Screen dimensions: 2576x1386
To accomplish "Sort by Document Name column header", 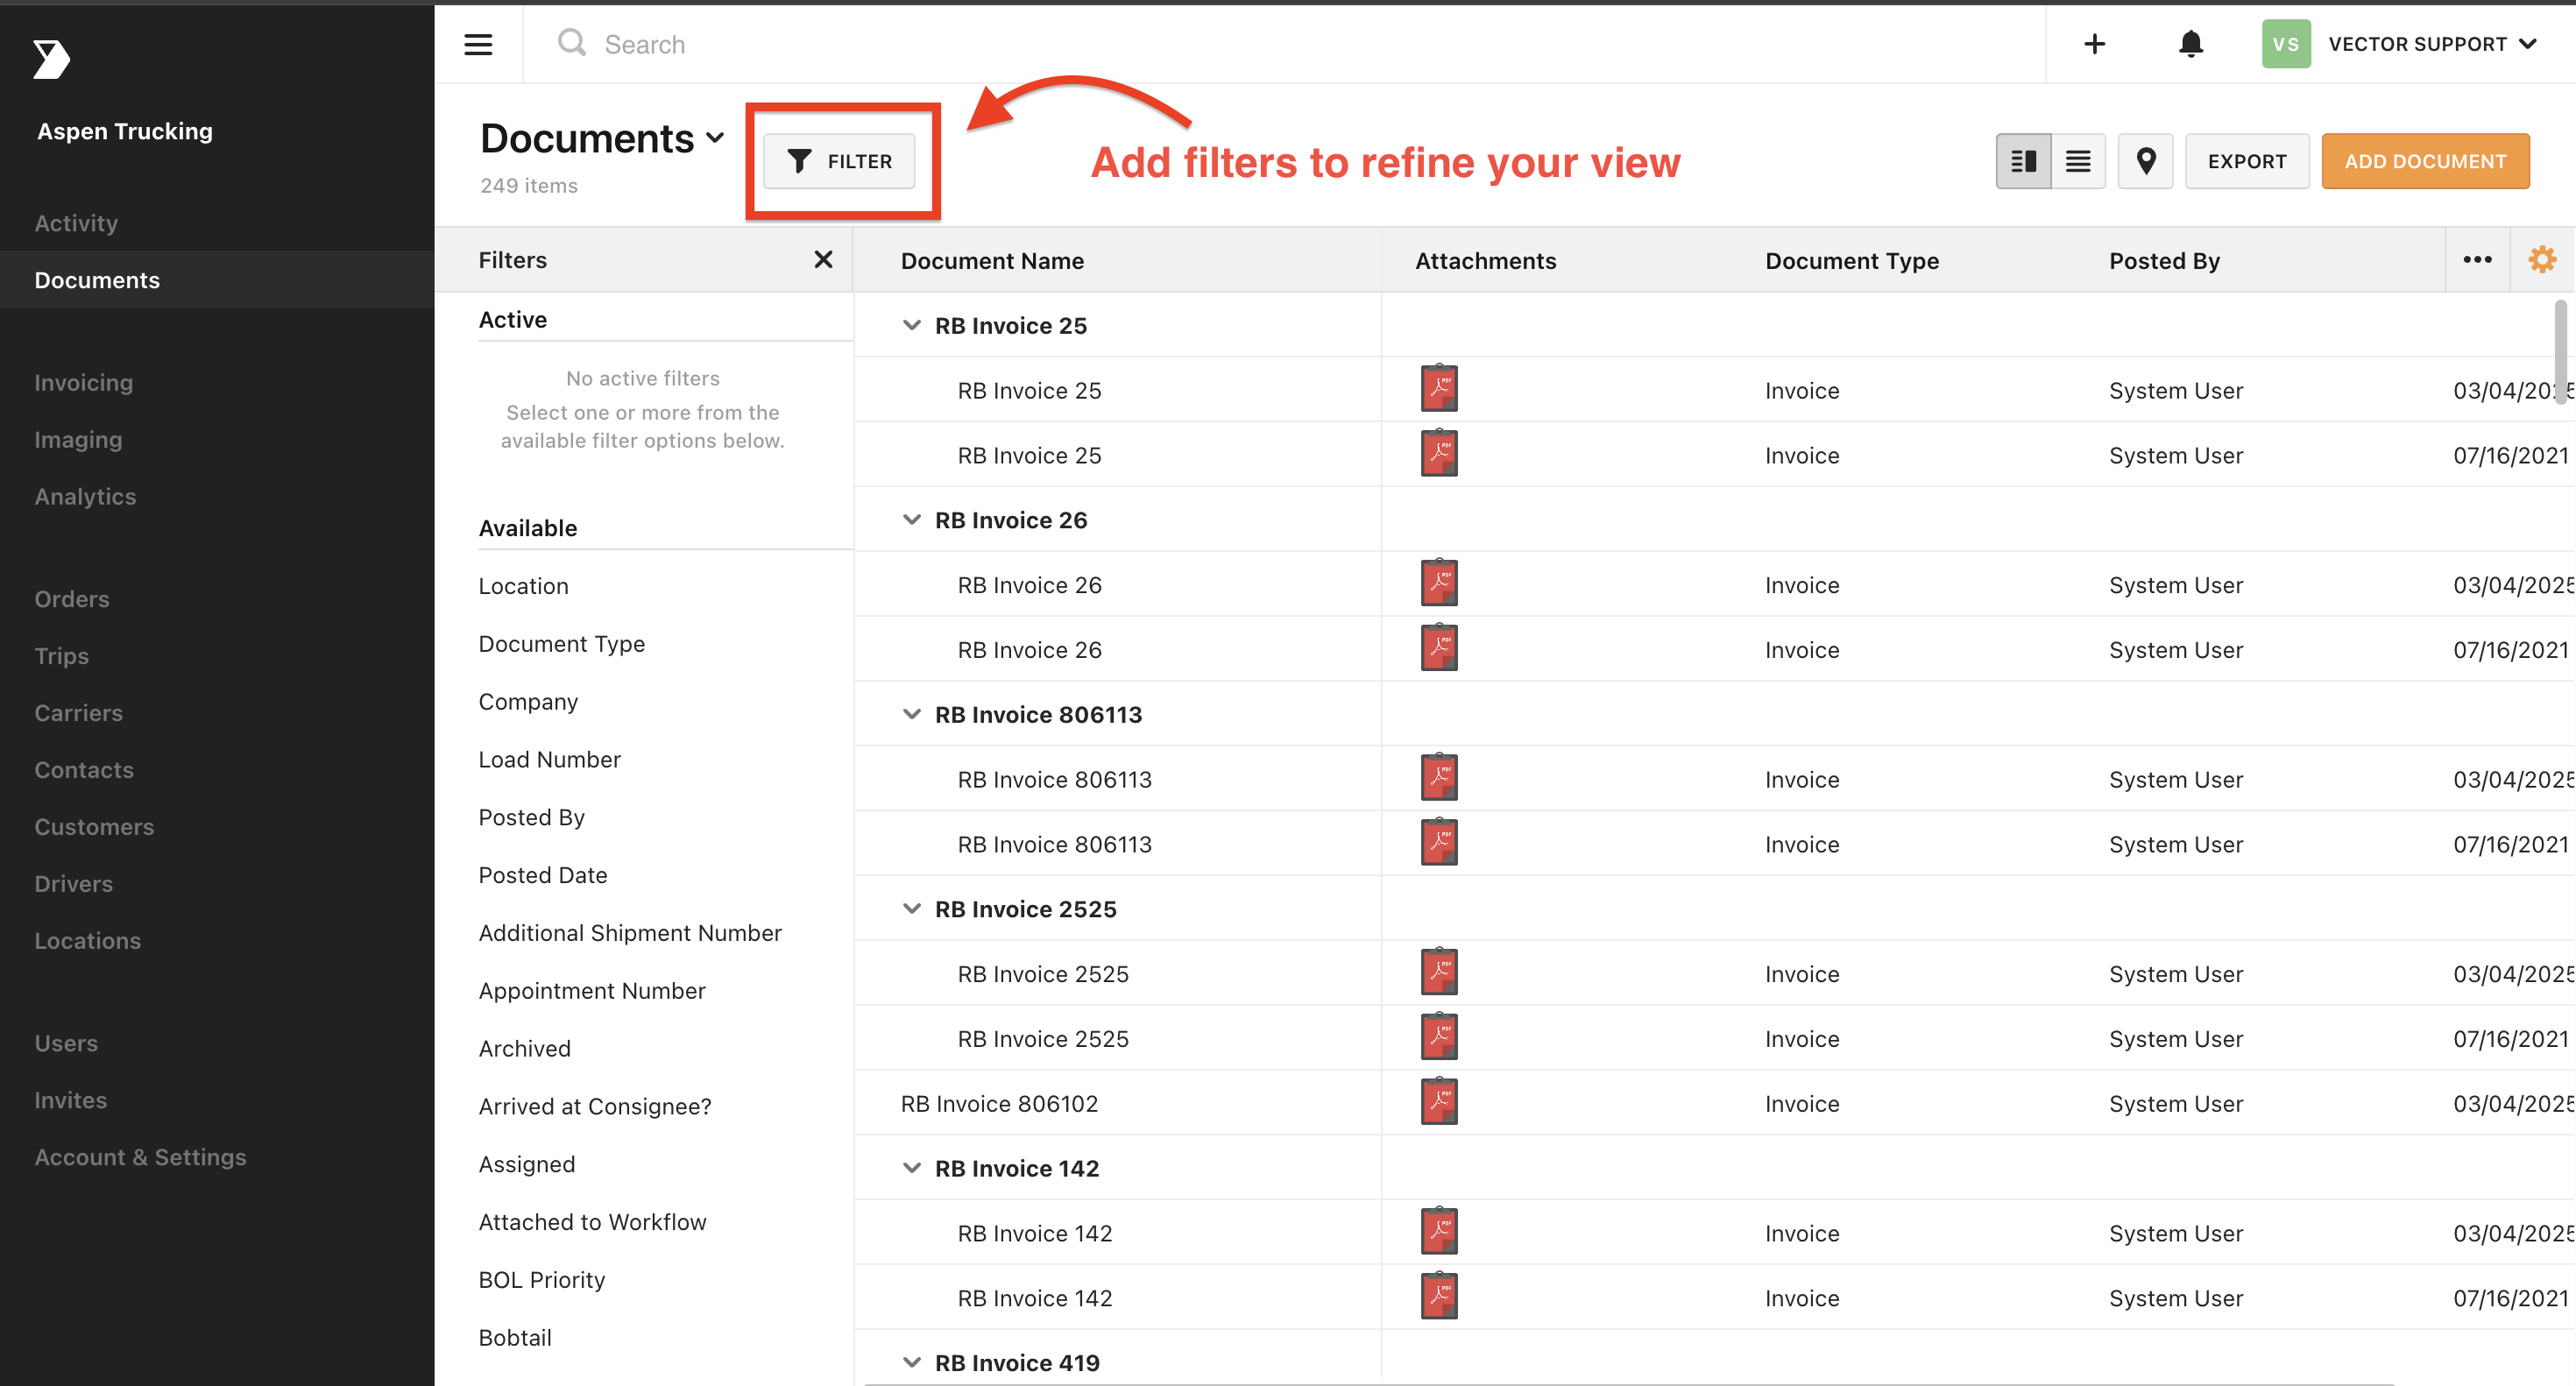I will click(x=992, y=260).
